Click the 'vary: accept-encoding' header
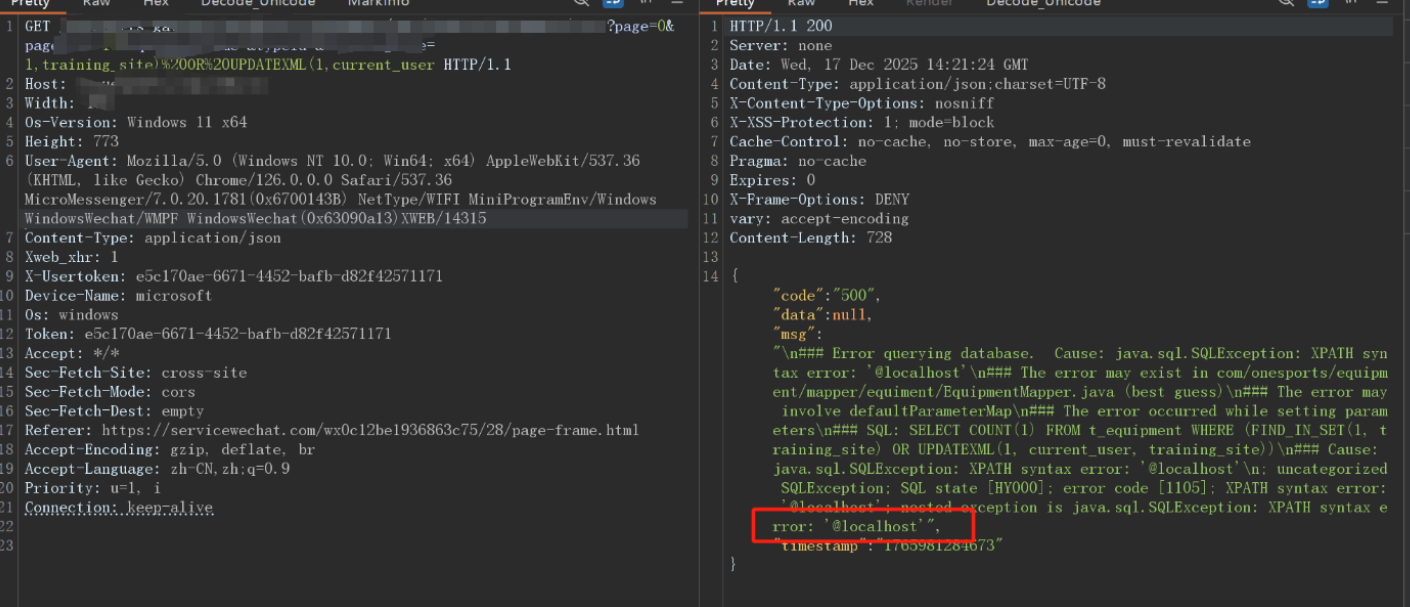This screenshot has width=1410, height=607. click(x=819, y=218)
